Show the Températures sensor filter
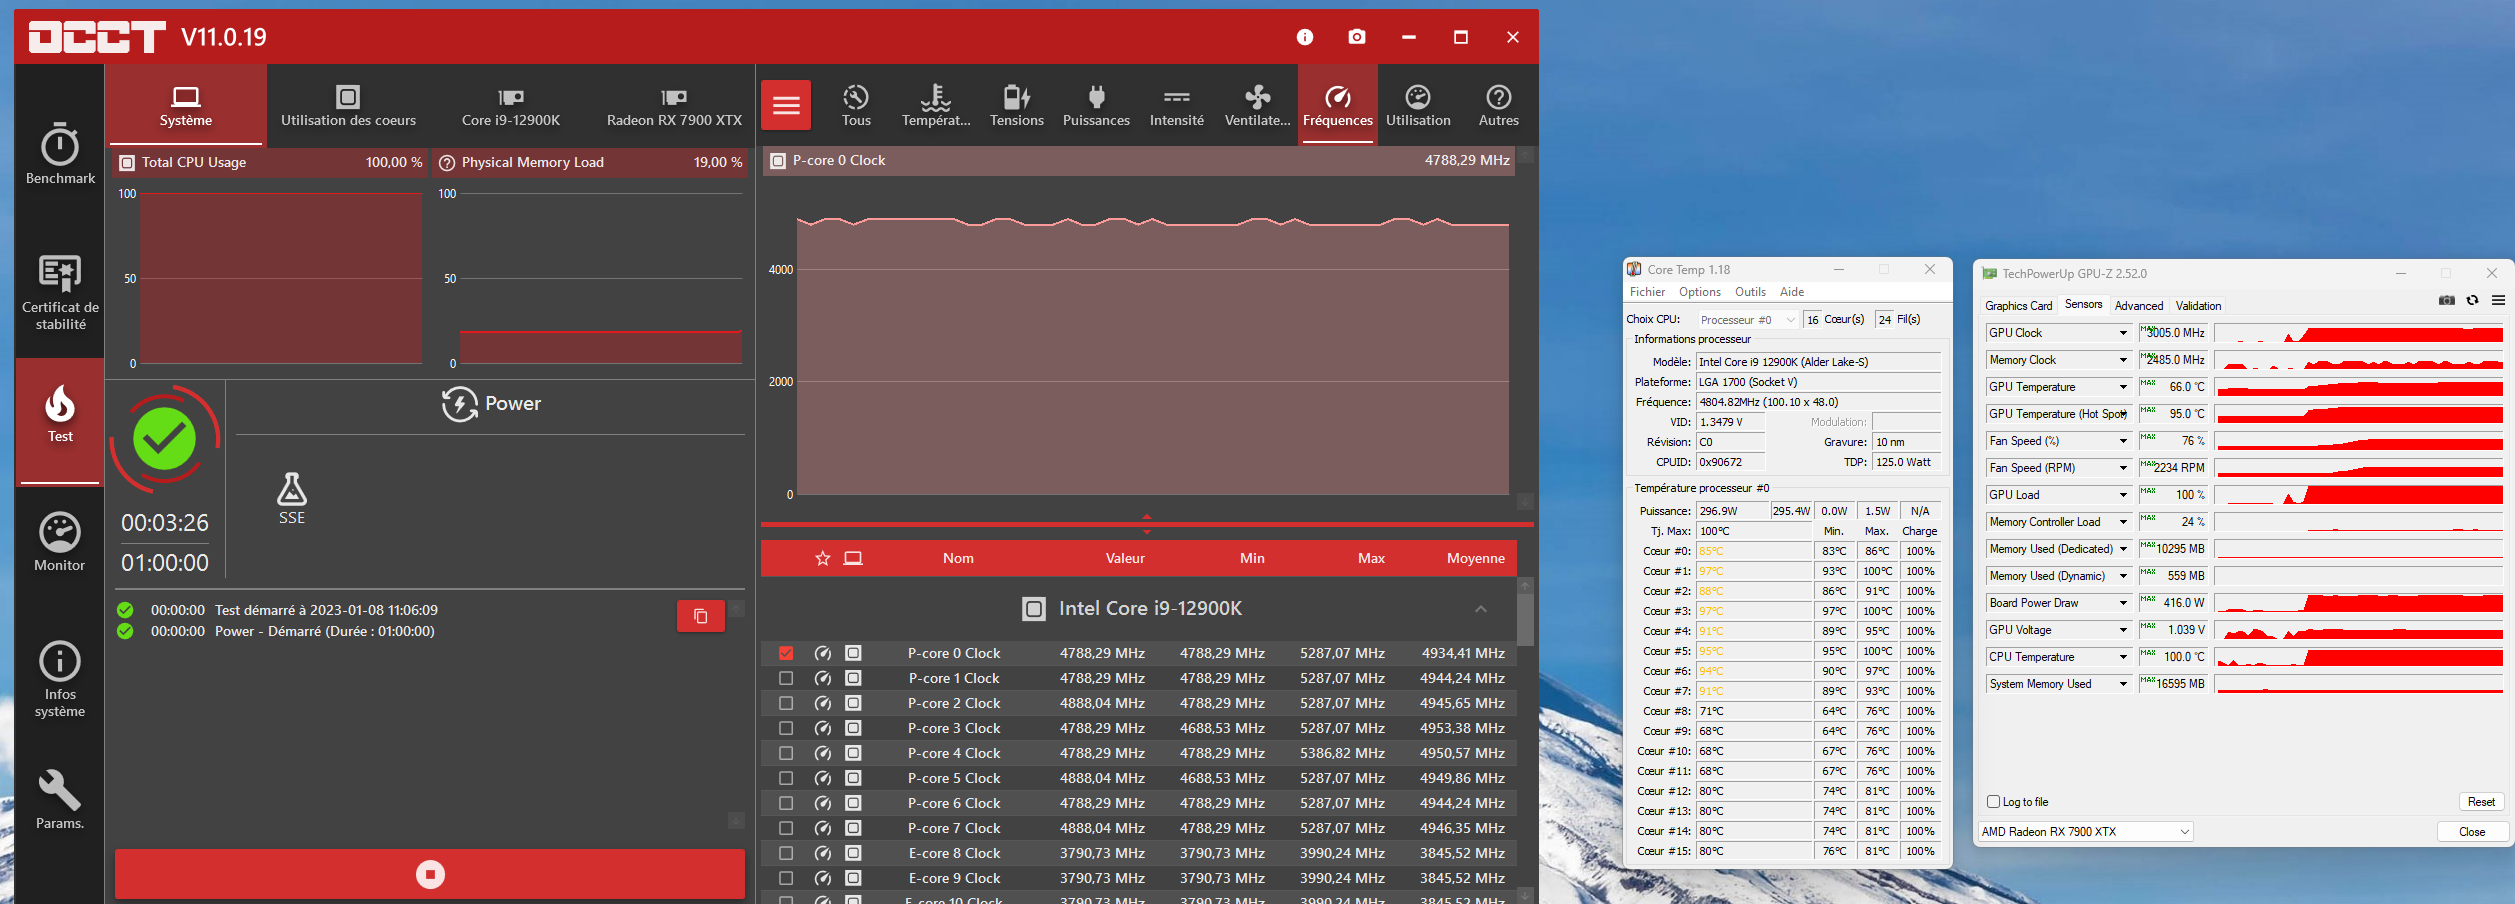This screenshot has width=2515, height=904. (935, 106)
